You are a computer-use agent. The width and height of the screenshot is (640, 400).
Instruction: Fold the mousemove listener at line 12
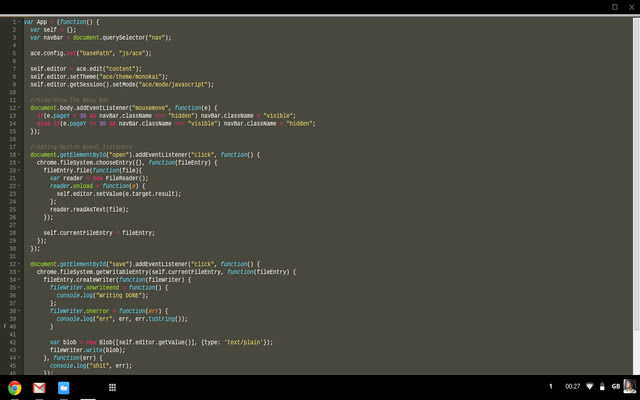19,108
